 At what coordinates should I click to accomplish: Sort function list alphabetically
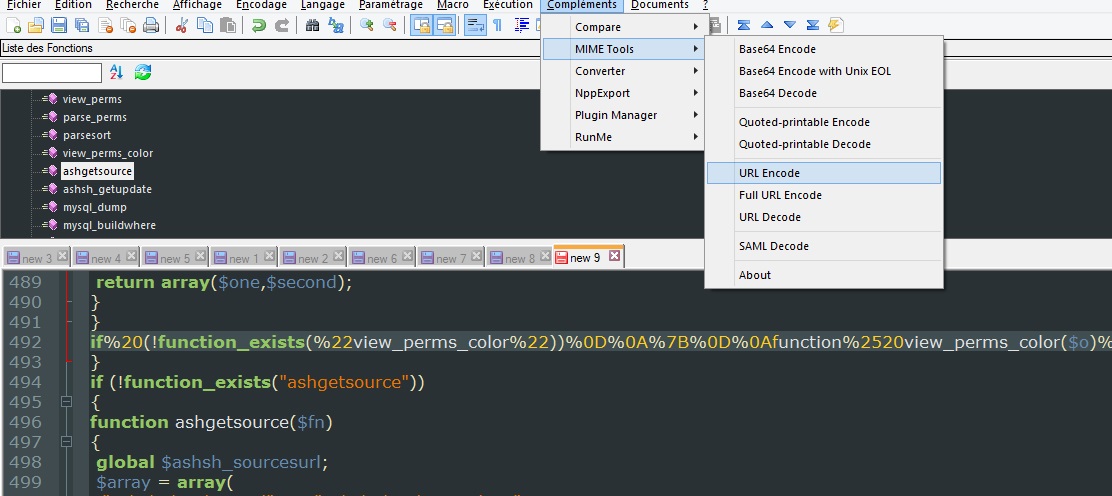click(116, 72)
